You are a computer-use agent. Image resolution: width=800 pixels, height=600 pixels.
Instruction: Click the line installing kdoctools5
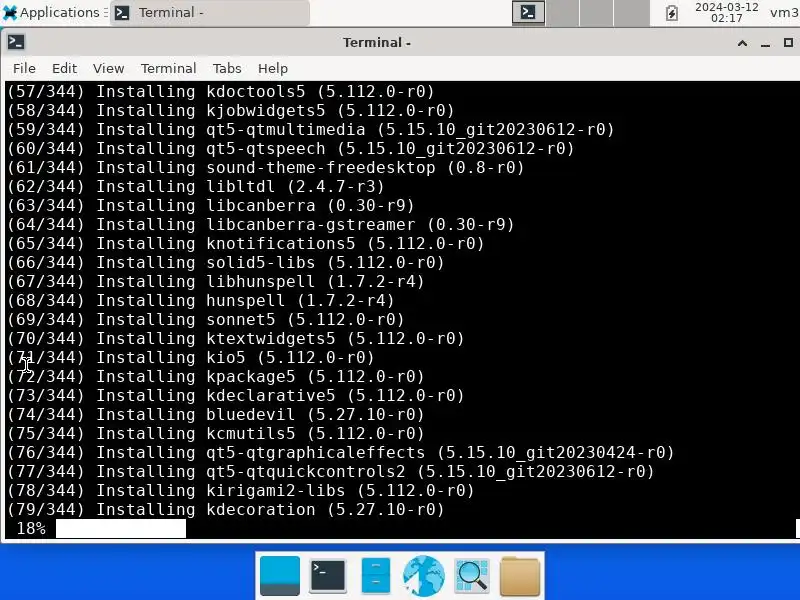coord(220,91)
